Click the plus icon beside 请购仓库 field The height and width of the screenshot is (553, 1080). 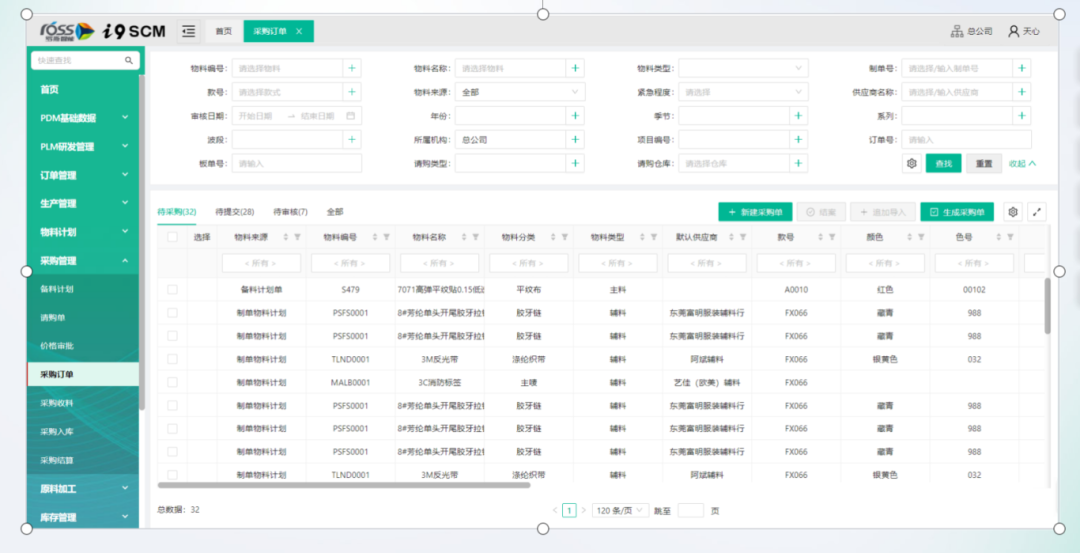pos(798,163)
